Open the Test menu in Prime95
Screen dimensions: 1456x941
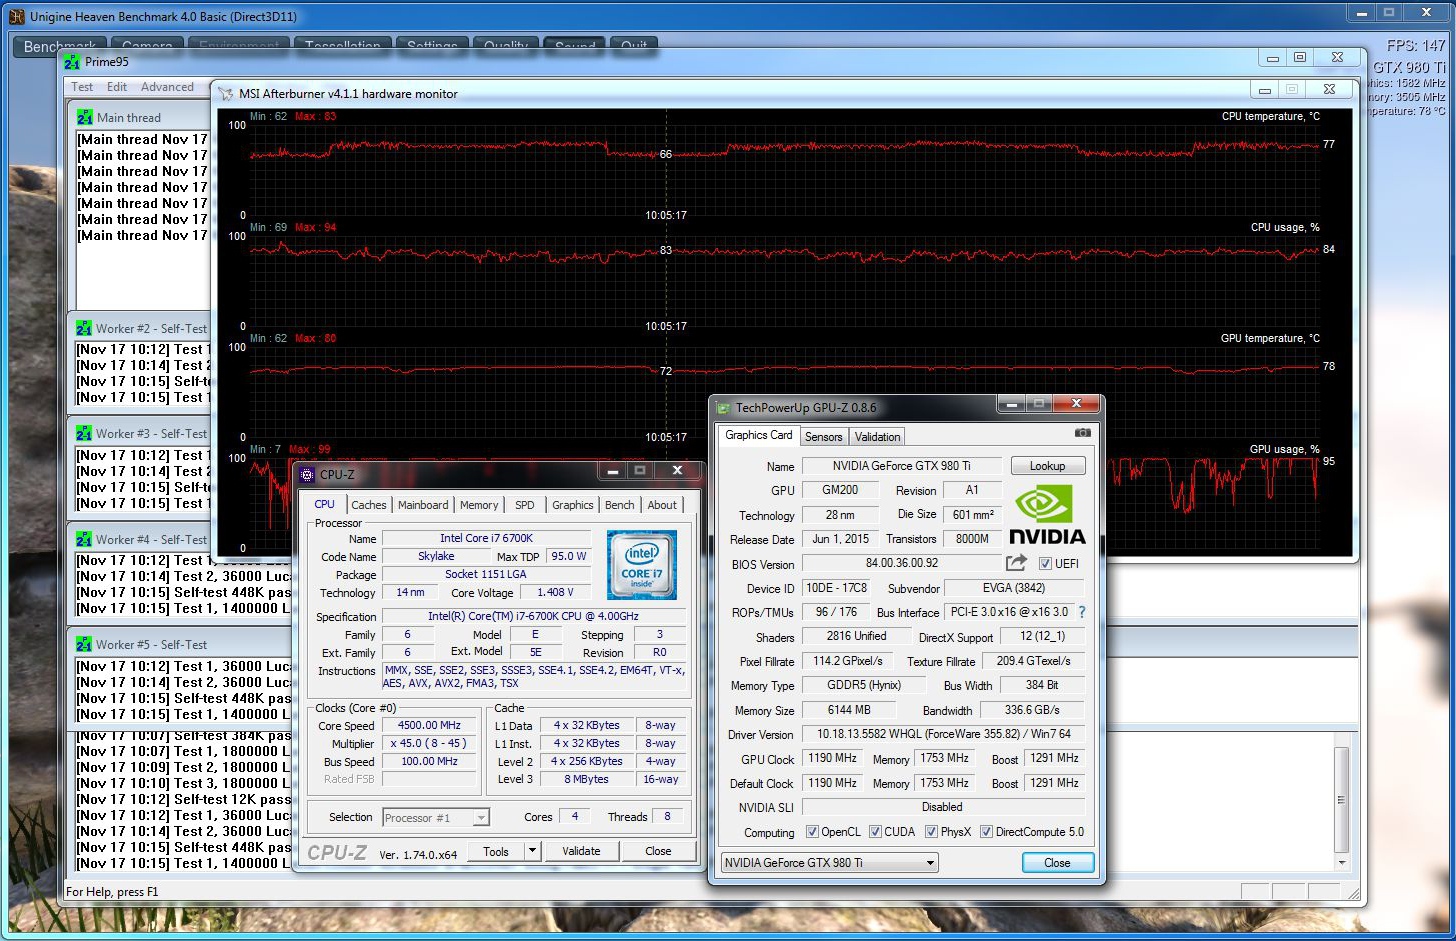[82, 87]
